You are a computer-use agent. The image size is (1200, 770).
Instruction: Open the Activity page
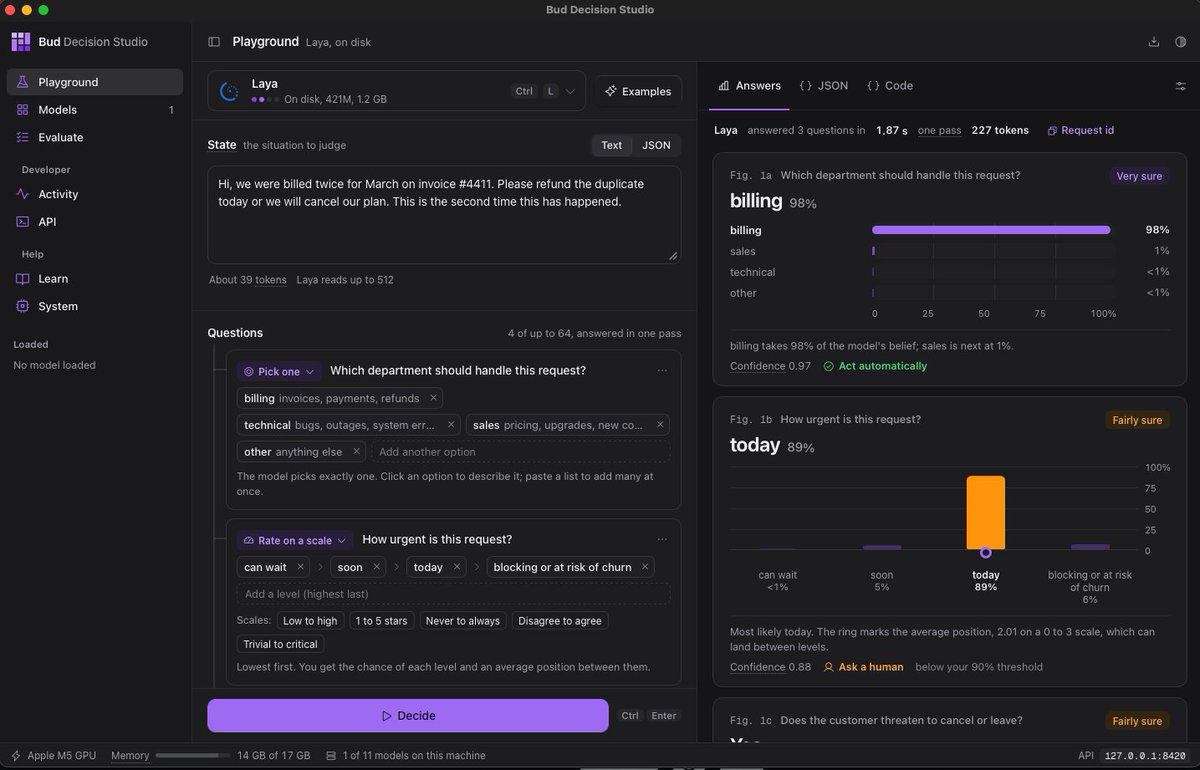click(x=95, y=194)
